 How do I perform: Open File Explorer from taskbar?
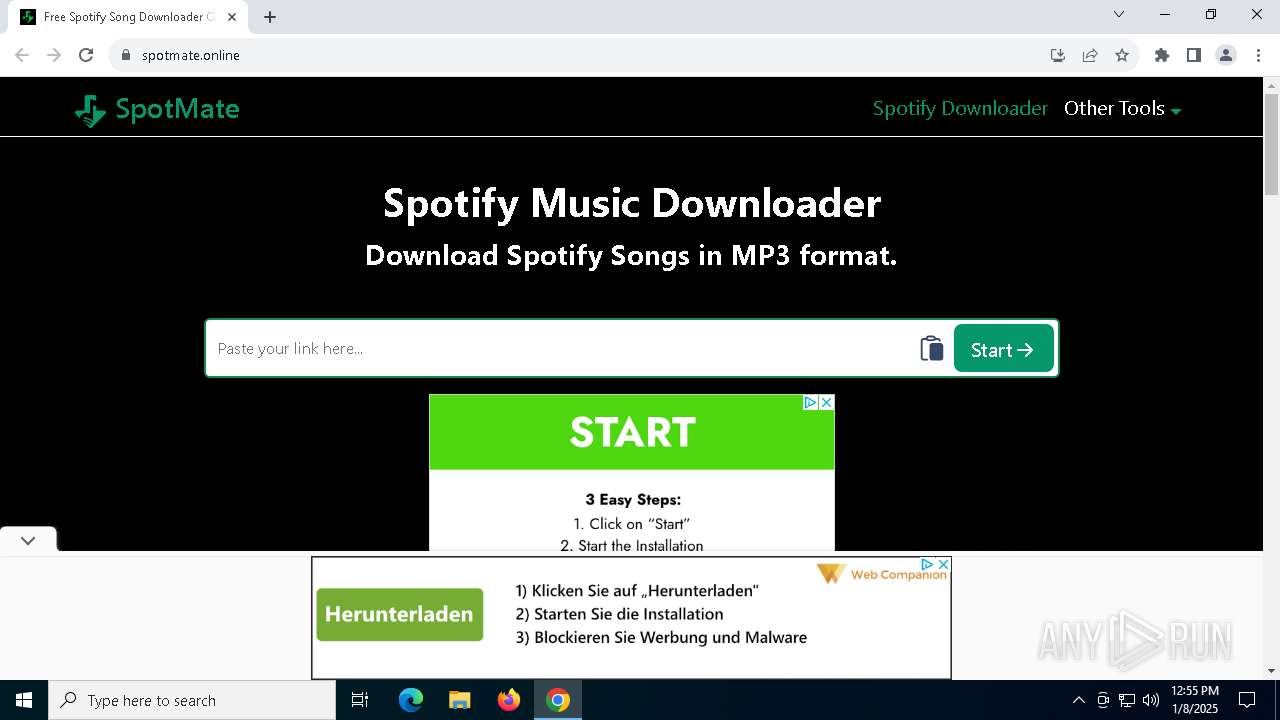coord(459,700)
